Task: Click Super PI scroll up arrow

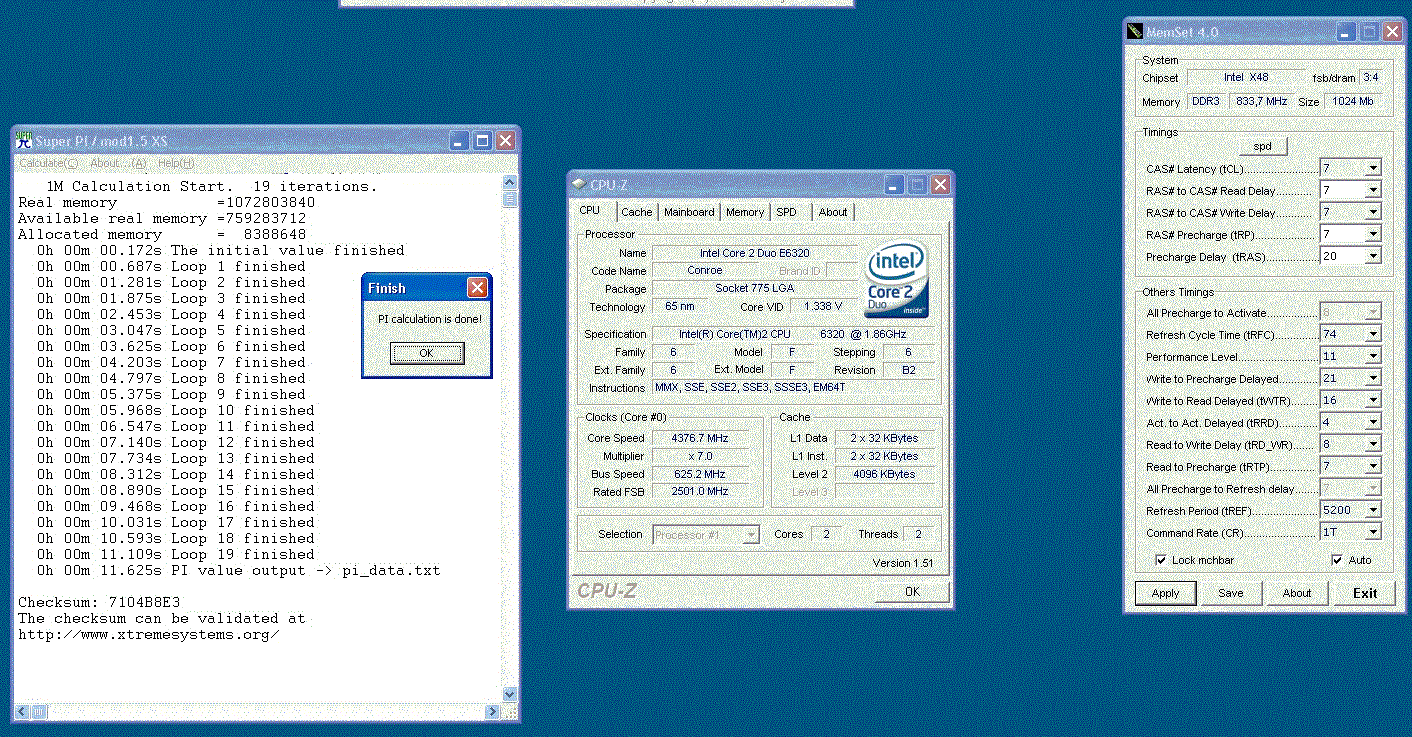Action: point(510,184)
